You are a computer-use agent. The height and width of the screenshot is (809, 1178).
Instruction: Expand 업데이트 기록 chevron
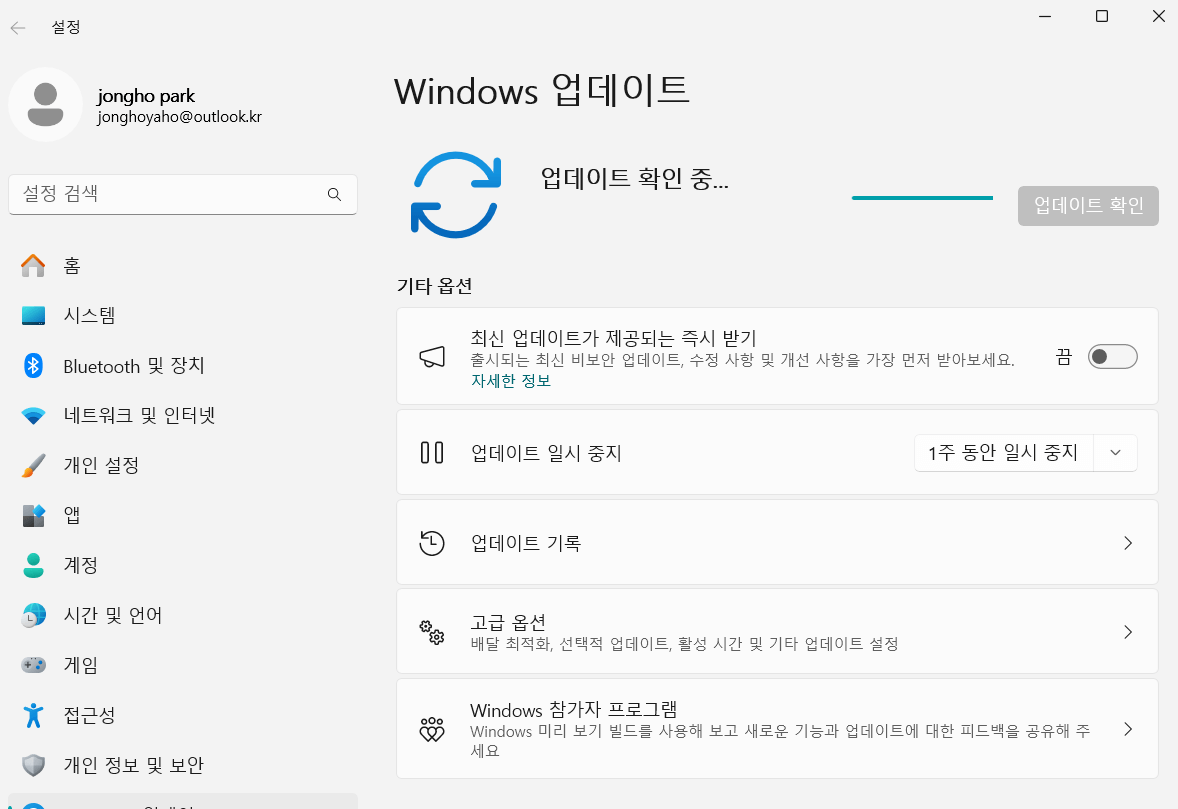[1128, 543]
